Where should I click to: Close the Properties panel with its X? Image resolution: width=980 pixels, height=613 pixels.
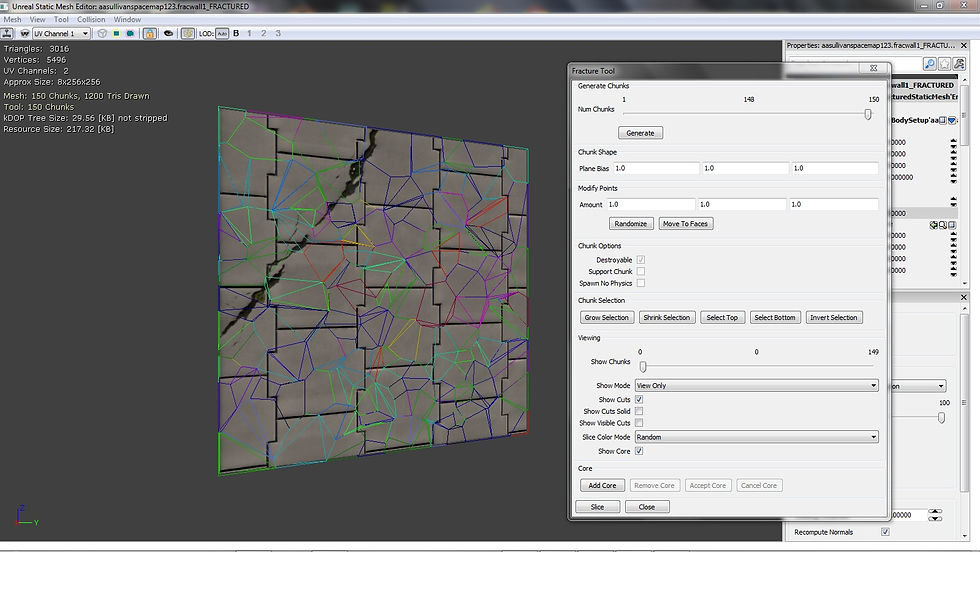(964, 46)
